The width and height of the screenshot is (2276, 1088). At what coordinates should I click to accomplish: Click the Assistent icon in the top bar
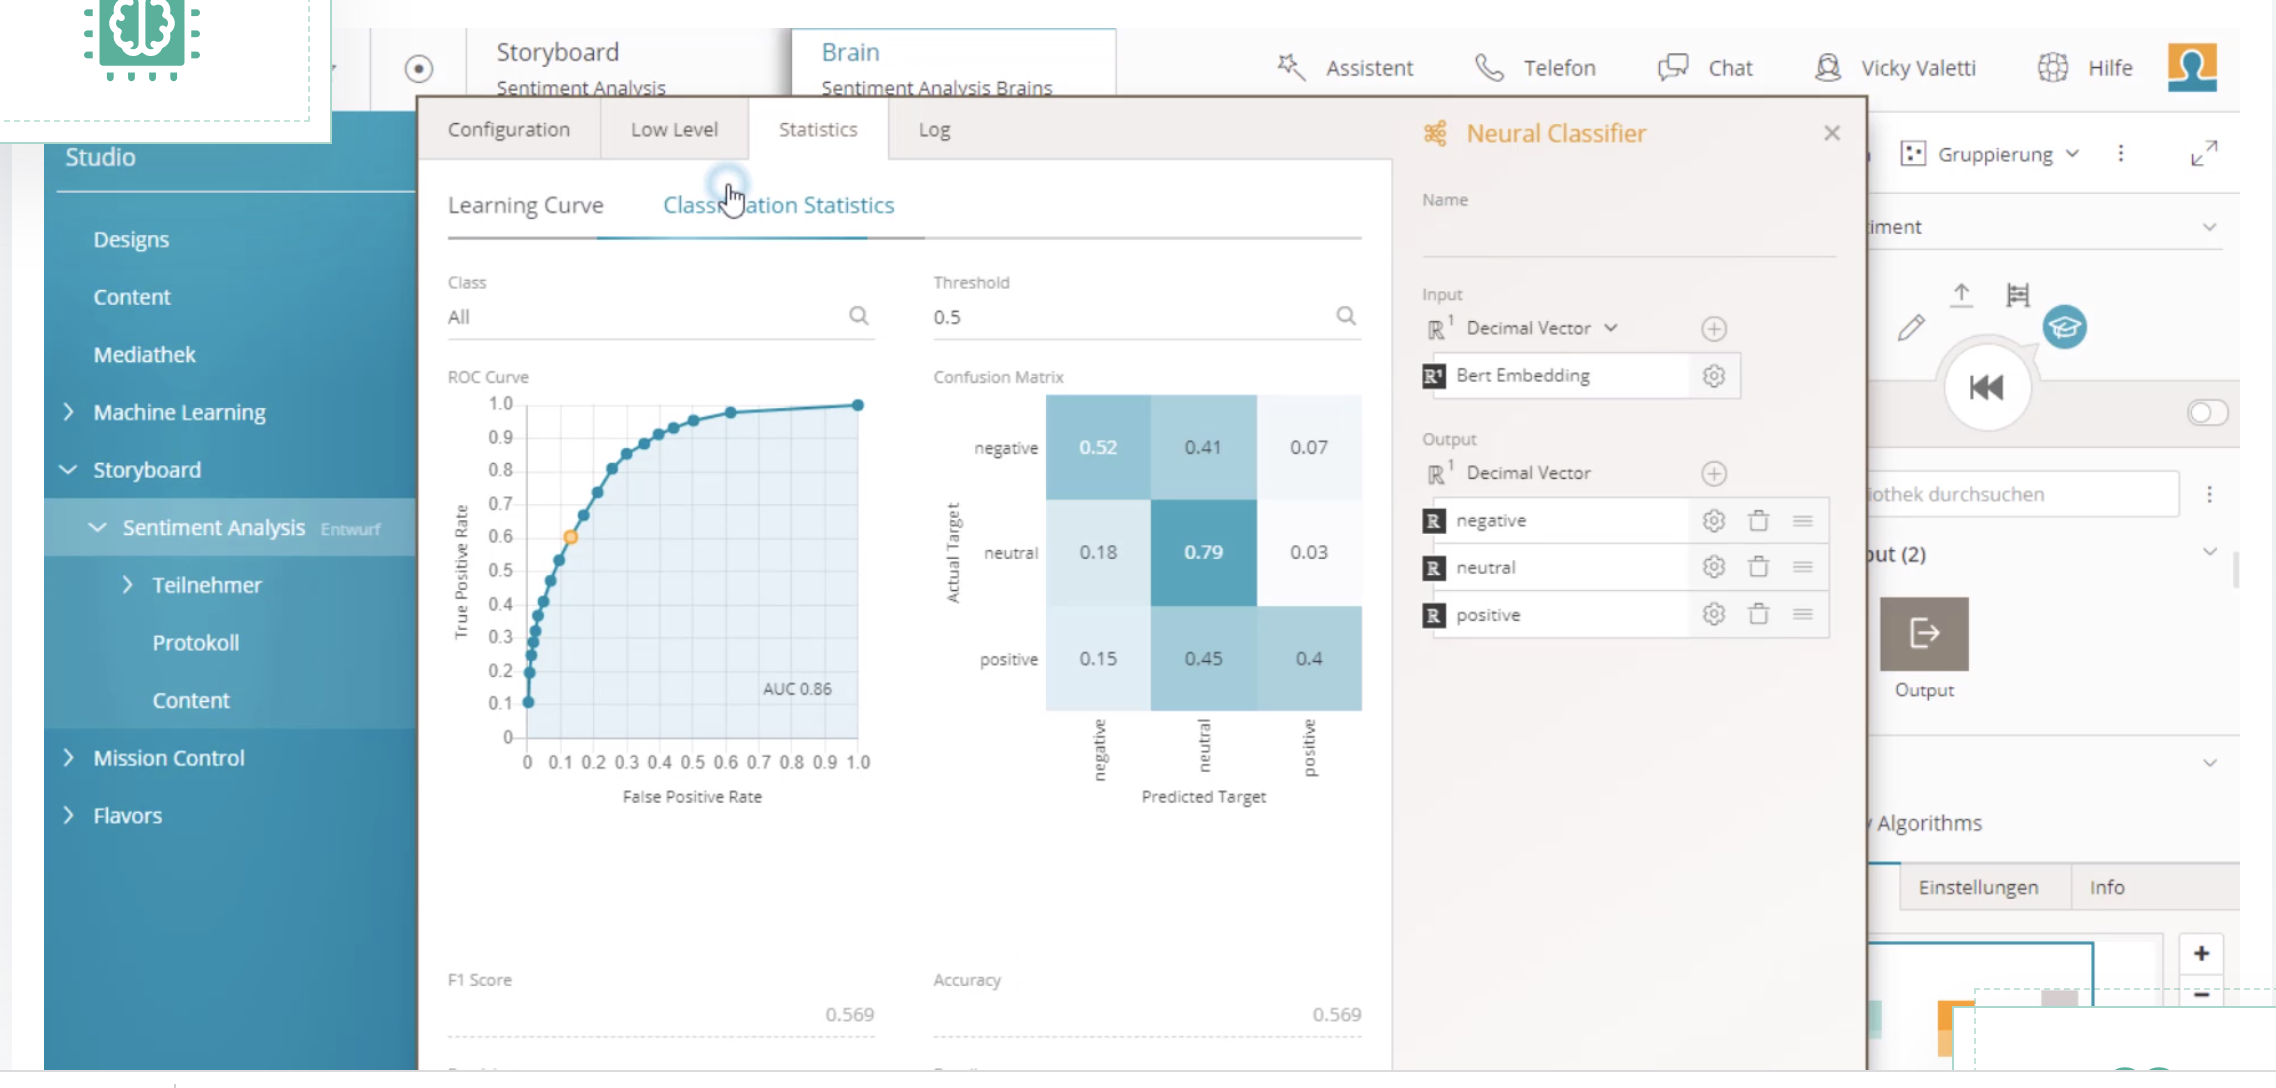click(1291, 67)
